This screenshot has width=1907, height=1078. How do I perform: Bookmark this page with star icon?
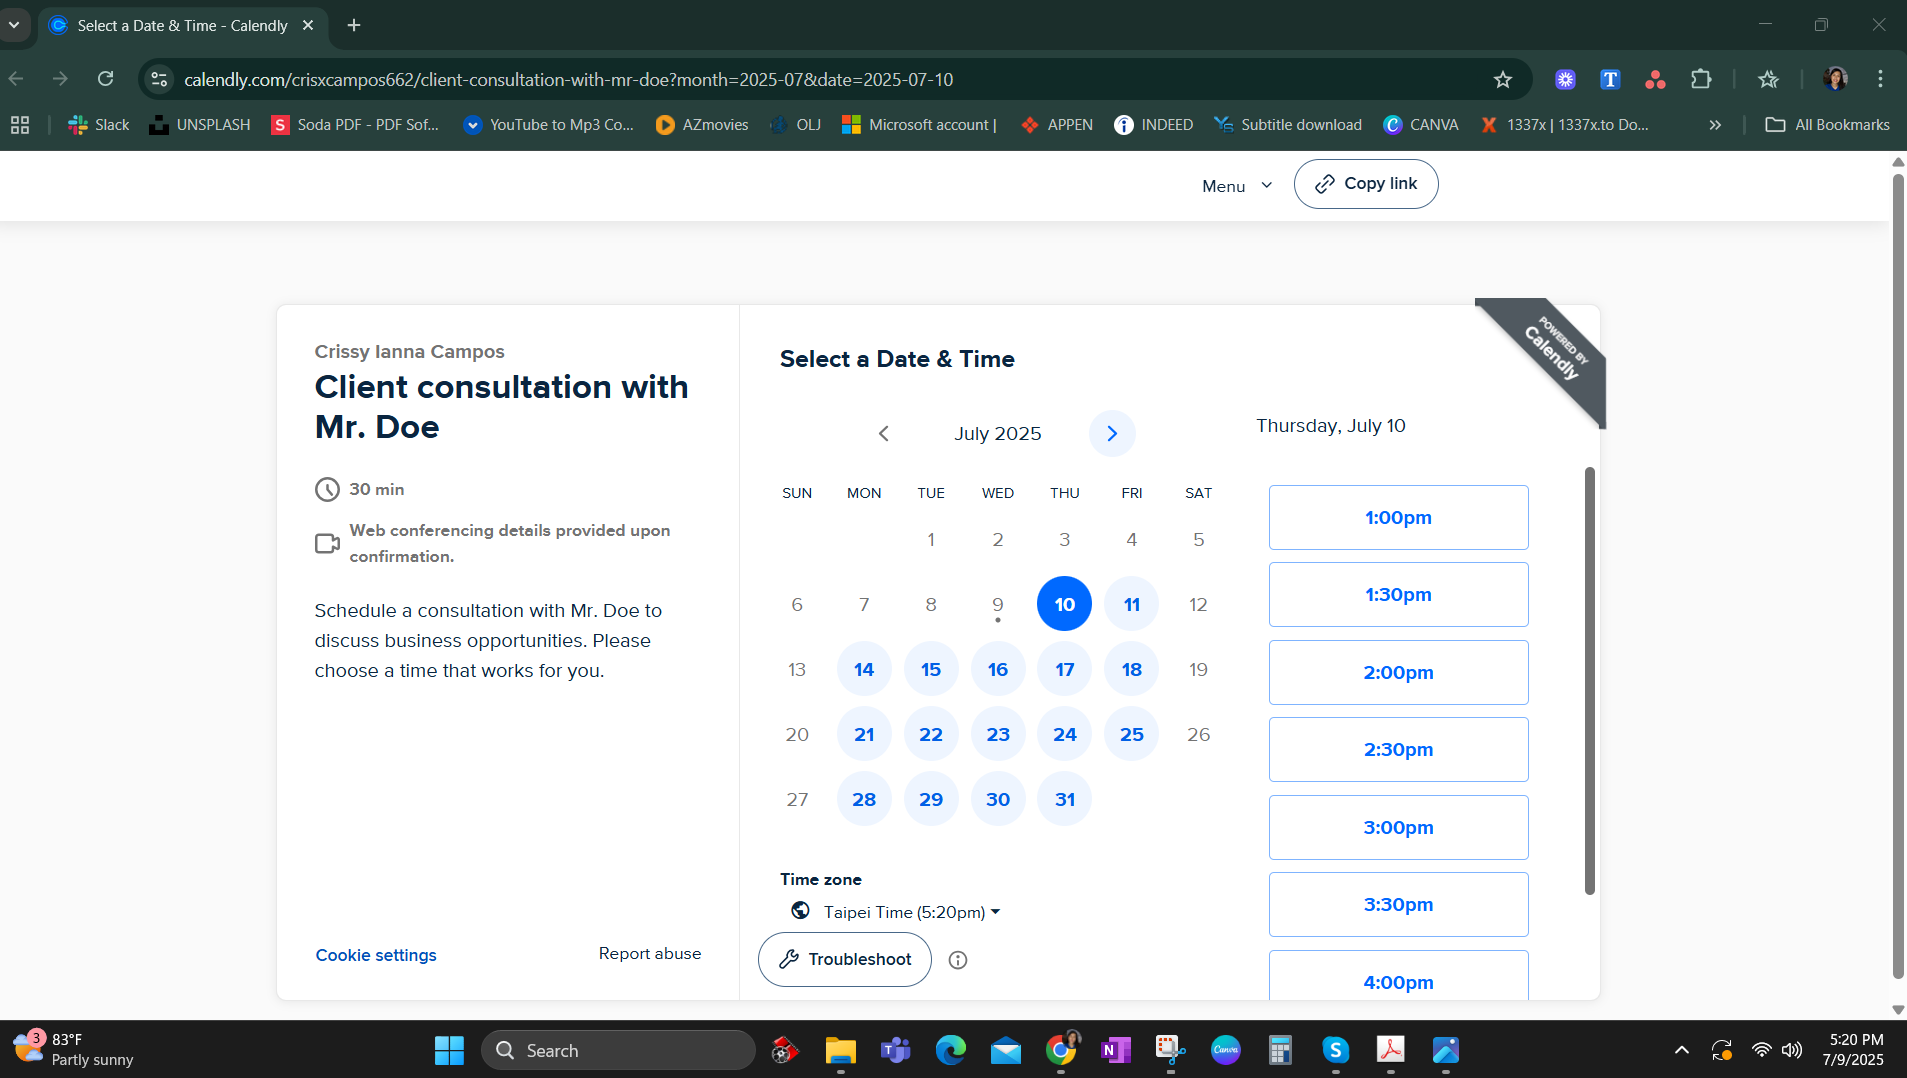point(1502,79)
